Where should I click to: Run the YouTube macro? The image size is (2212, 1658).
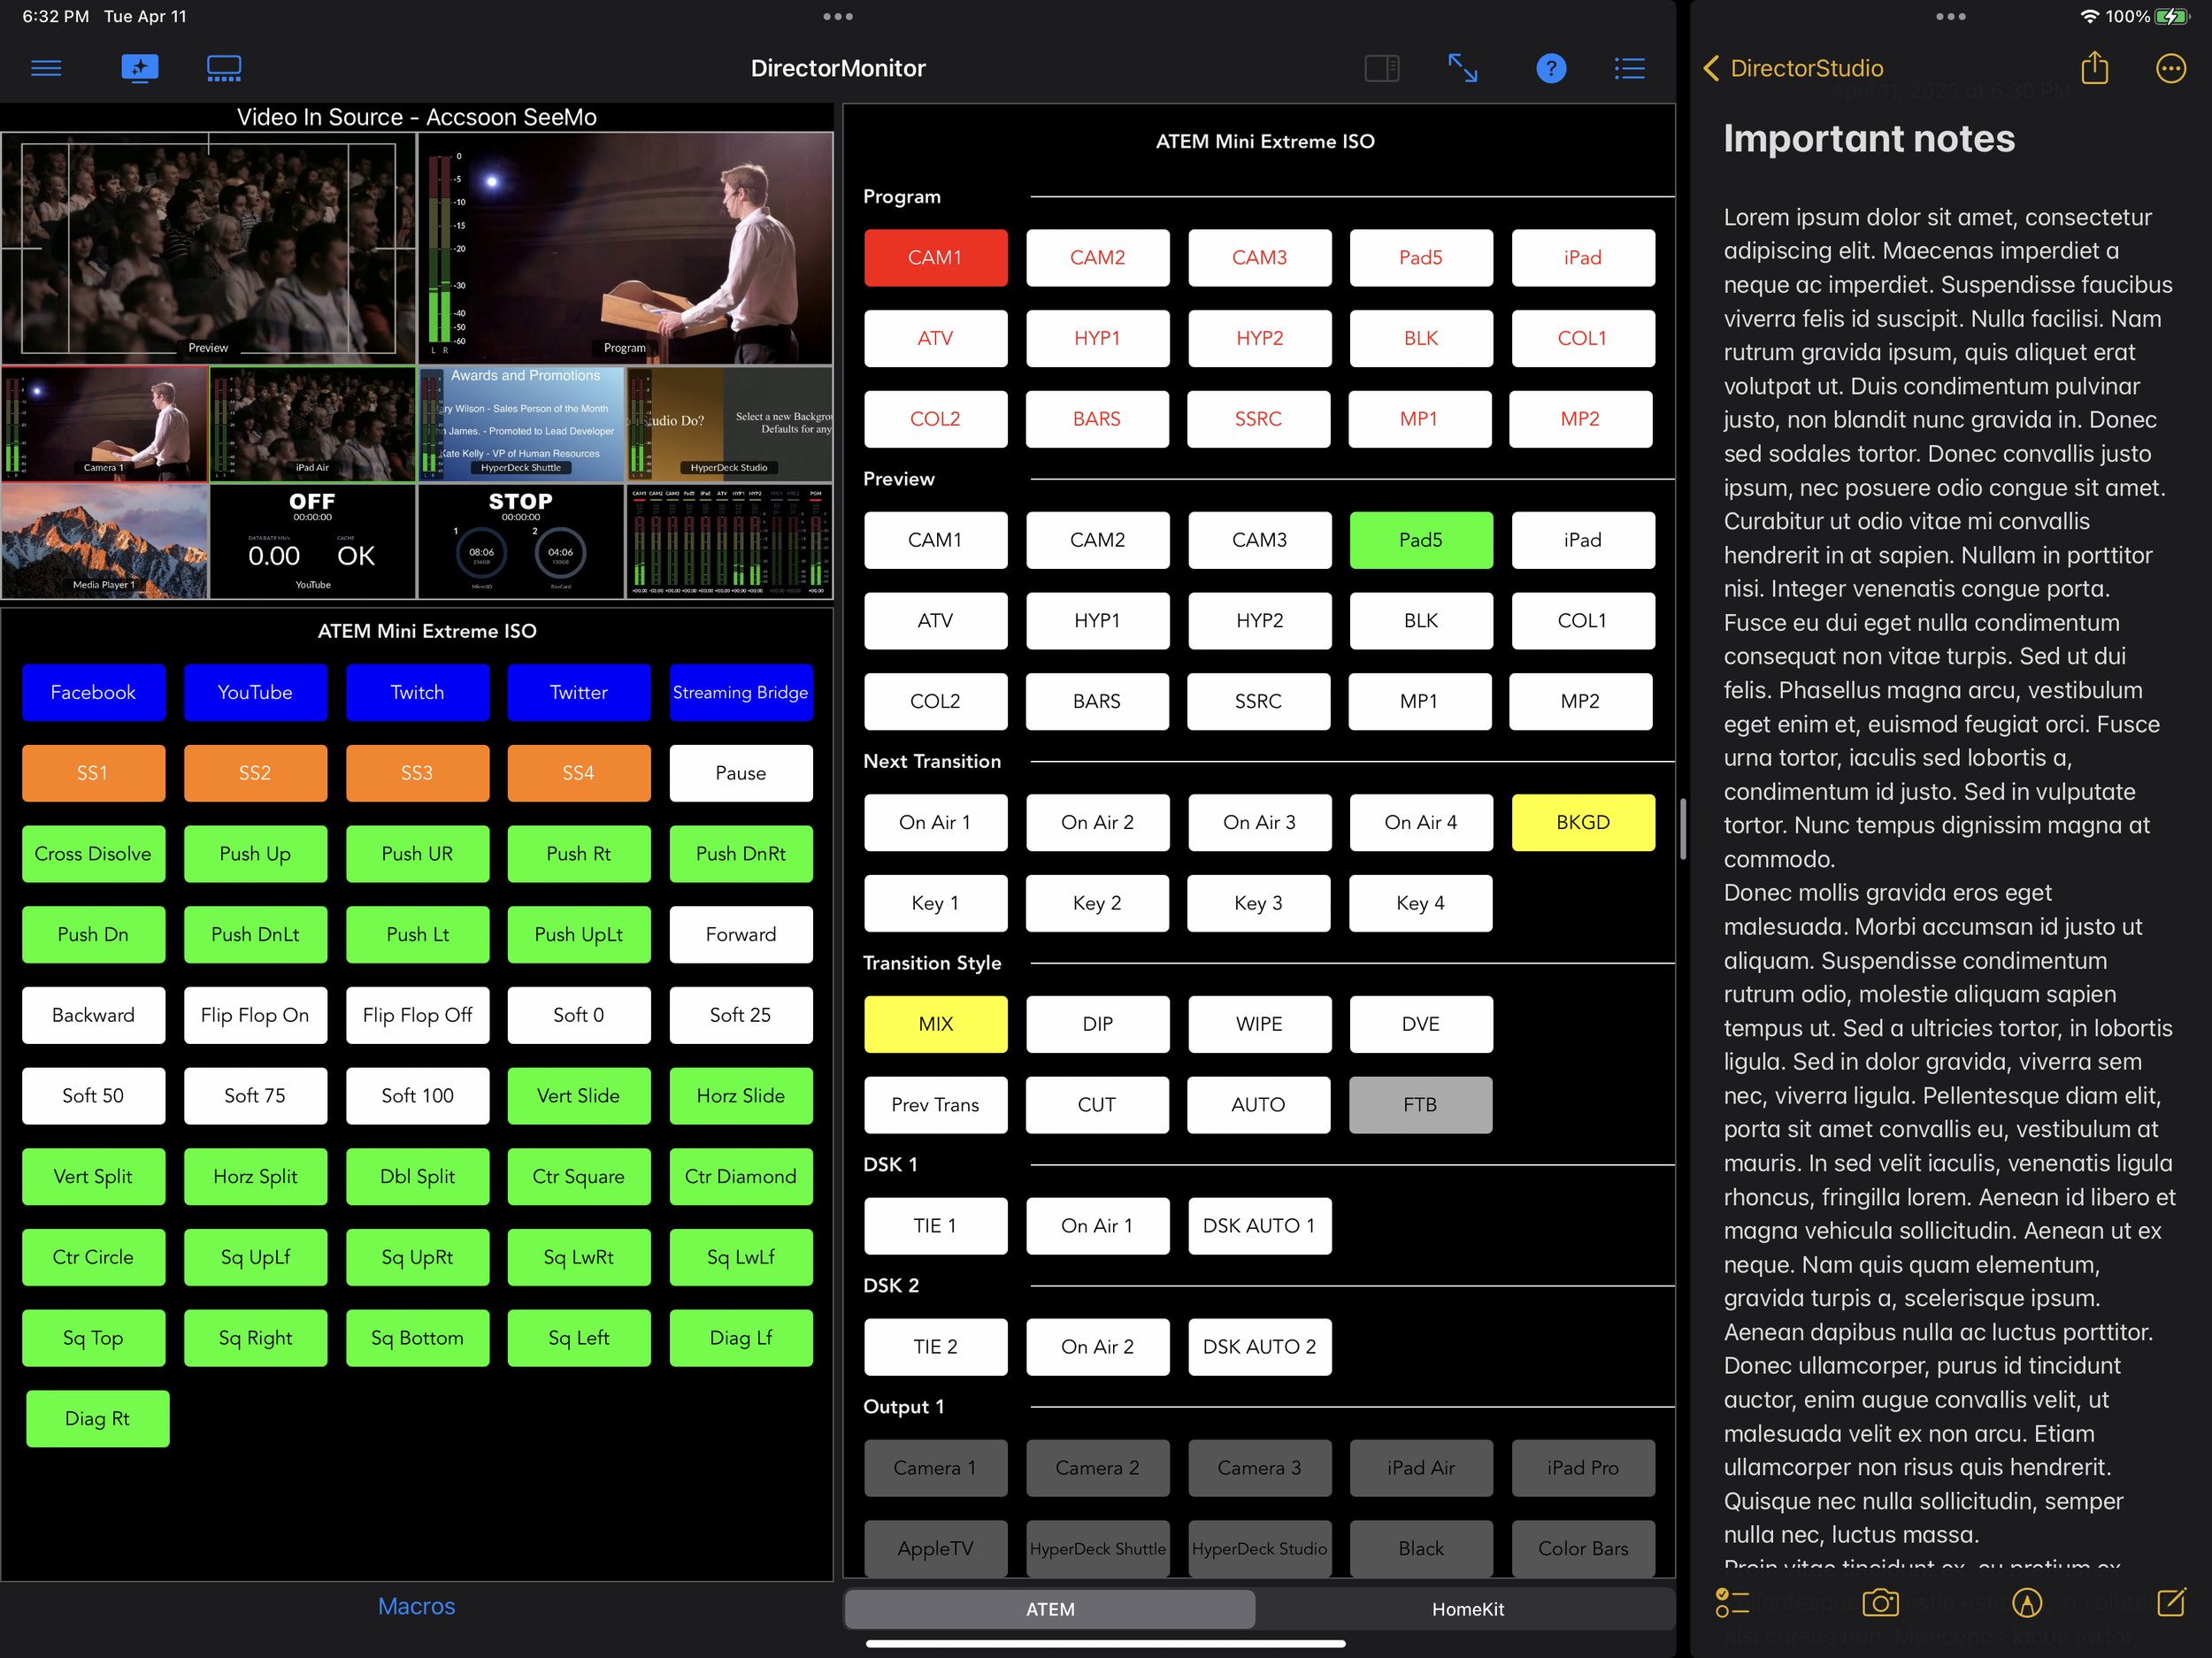(x=255, y=693)
